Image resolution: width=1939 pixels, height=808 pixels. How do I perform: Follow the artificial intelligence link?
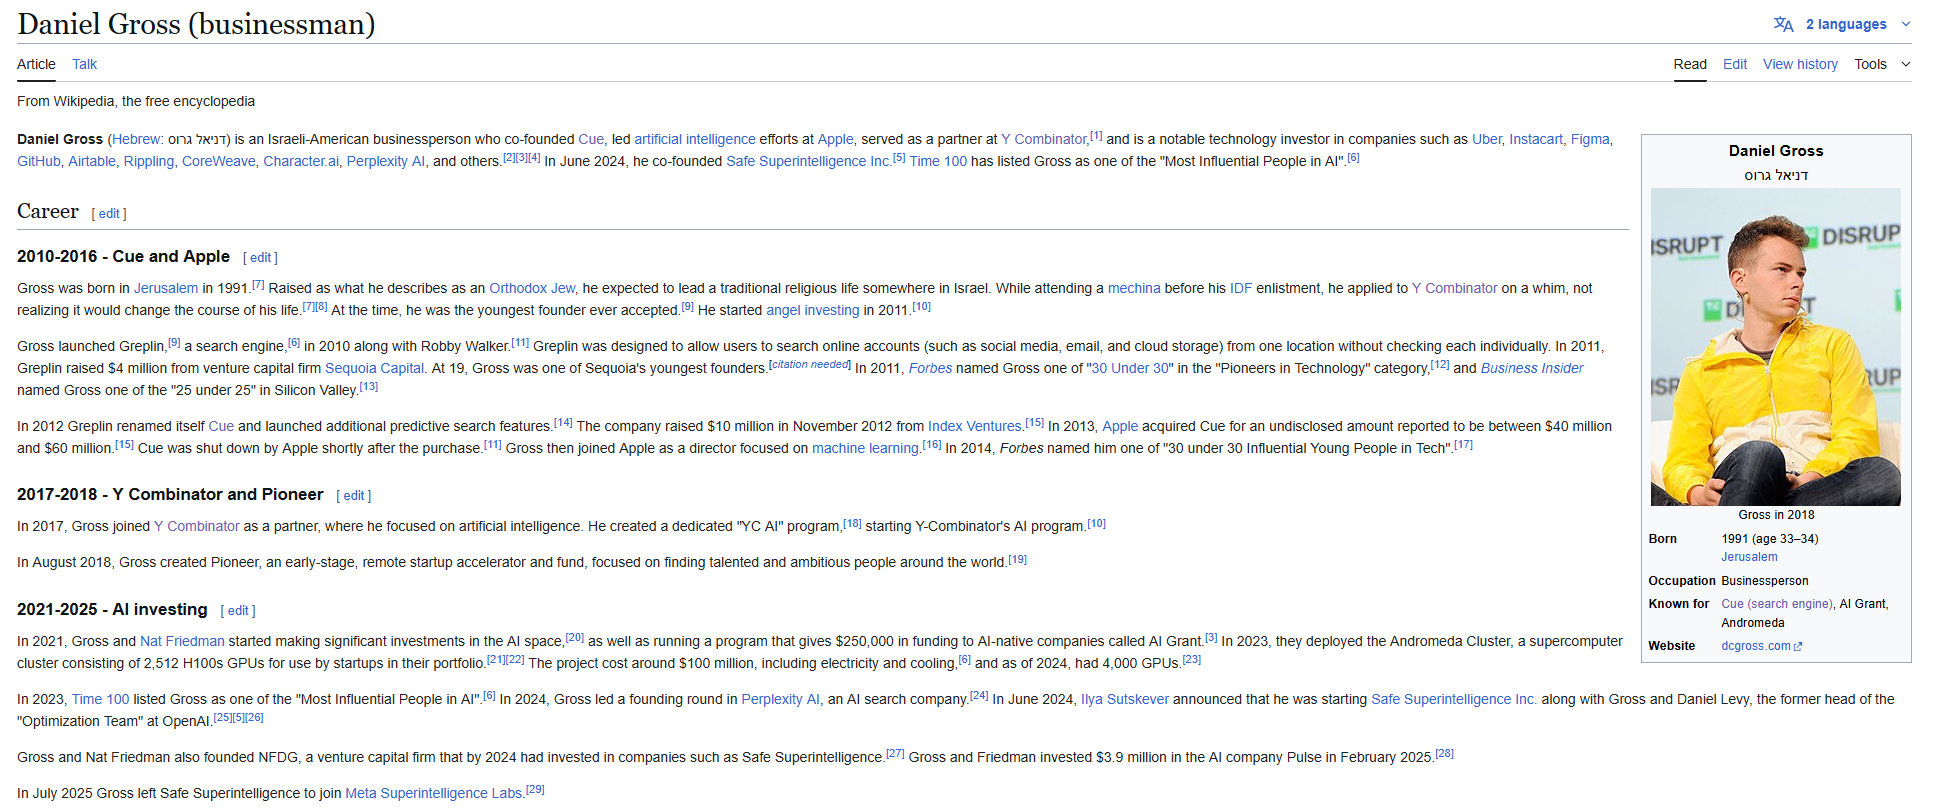pyautogui.click(x=695, y=139)
